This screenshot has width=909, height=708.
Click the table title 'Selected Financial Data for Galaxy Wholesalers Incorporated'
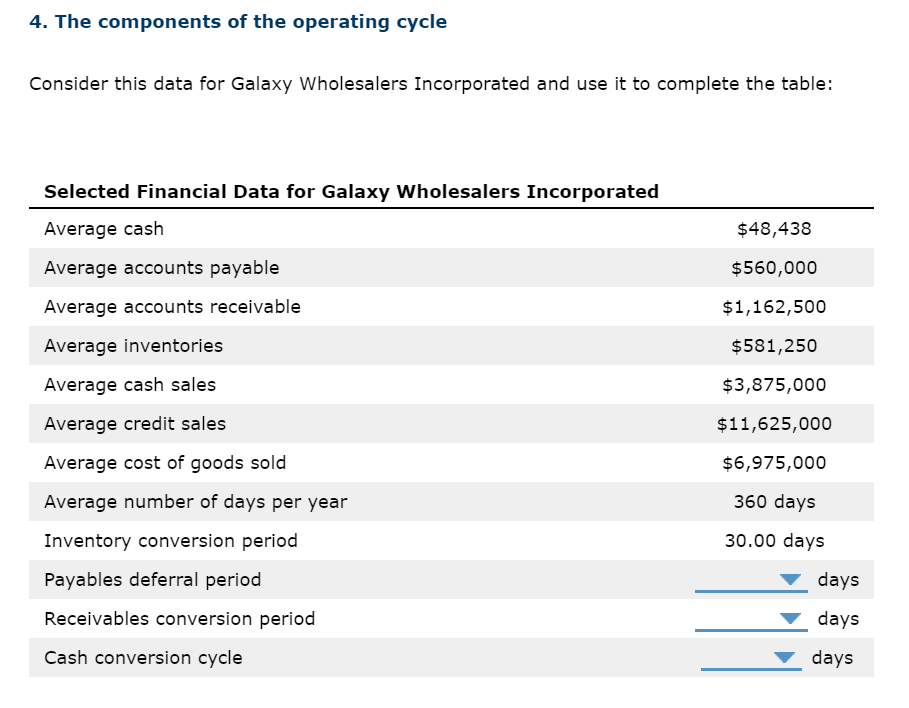[x=350, y=191]
